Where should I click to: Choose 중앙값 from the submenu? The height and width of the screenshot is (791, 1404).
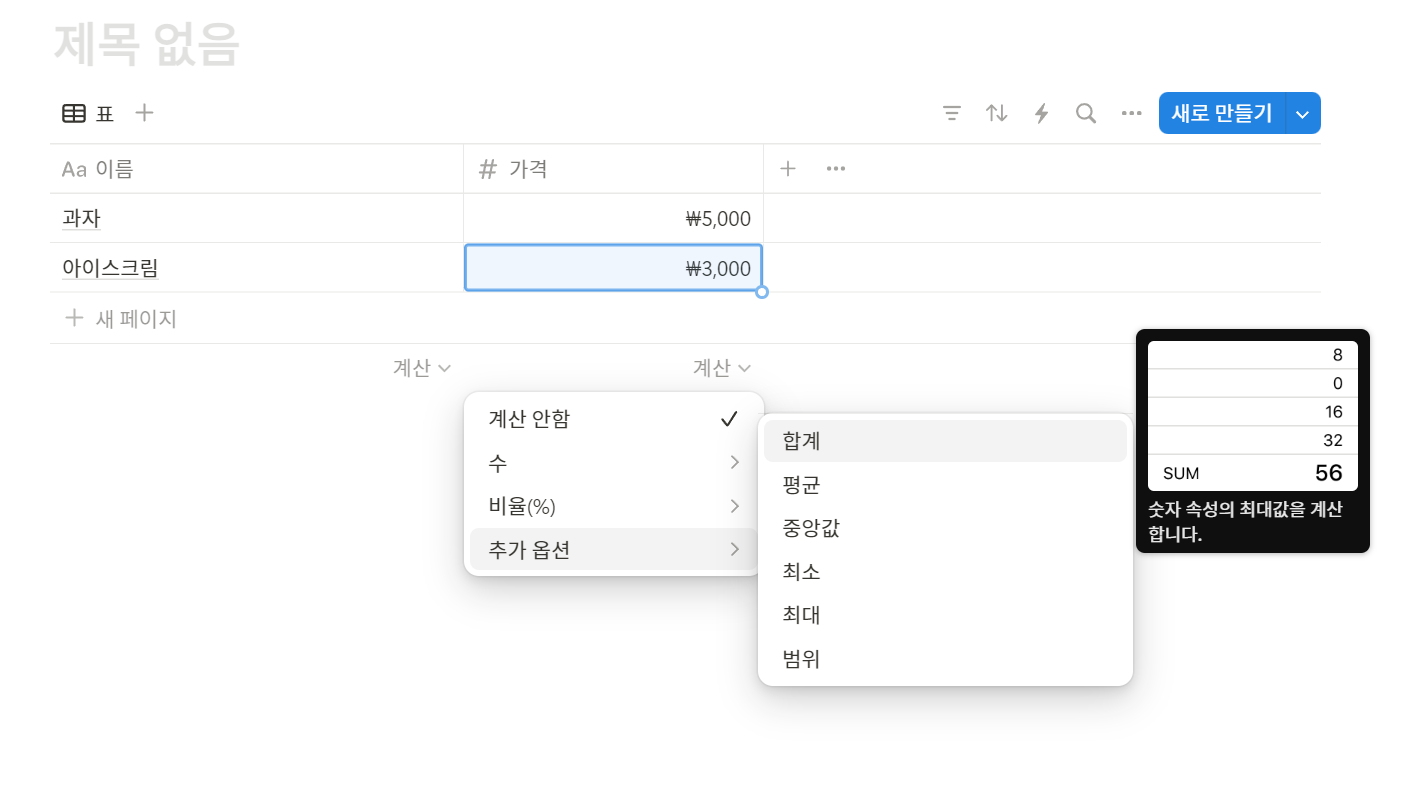coord(945,528)
